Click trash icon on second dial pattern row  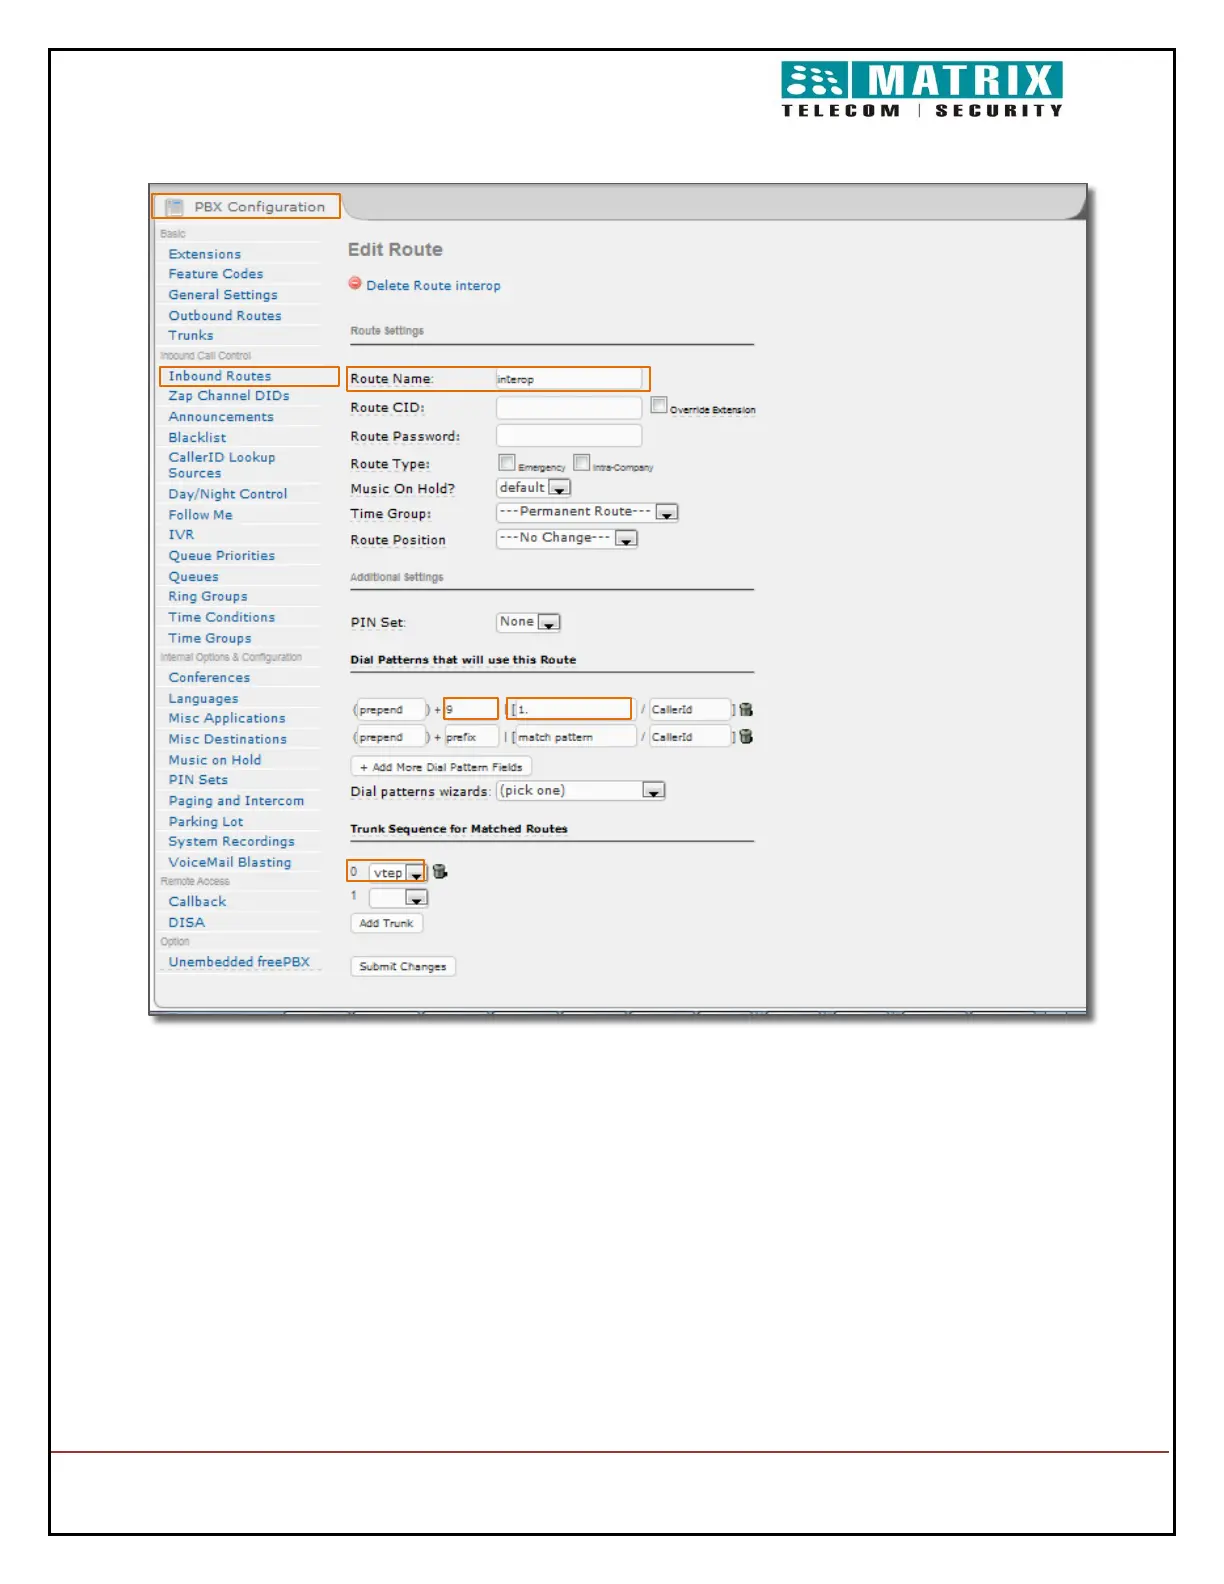click(746, 737)
